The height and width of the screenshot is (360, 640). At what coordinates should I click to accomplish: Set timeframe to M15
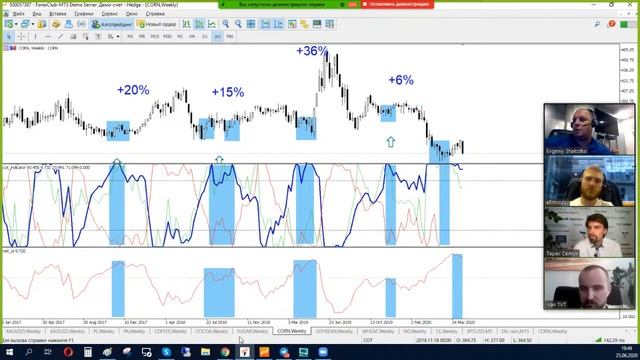[155, 36]
